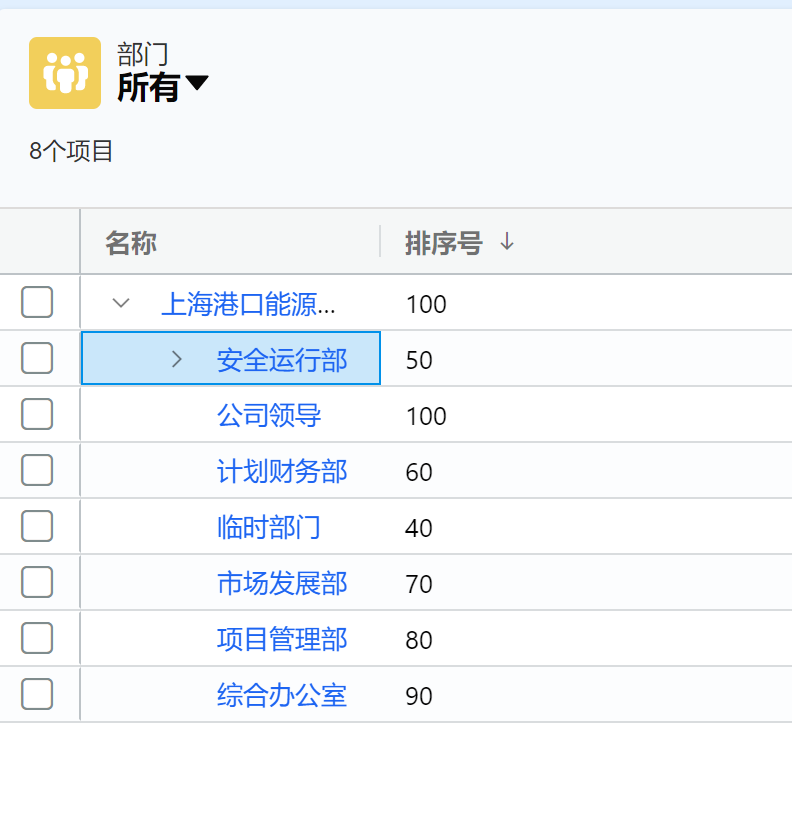
Task: Open the 综合办公室 link
Action: coord(282,695)
